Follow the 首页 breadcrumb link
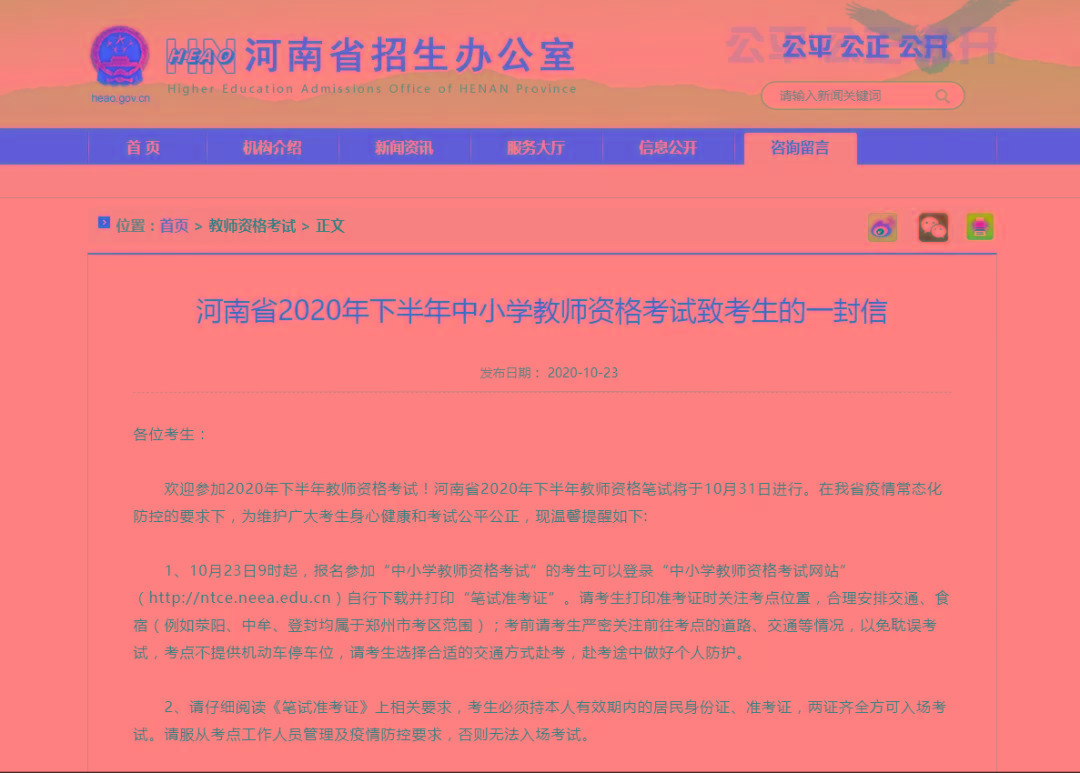The width and height of the screenshot is (1080, 773). (x=174, y=225)
